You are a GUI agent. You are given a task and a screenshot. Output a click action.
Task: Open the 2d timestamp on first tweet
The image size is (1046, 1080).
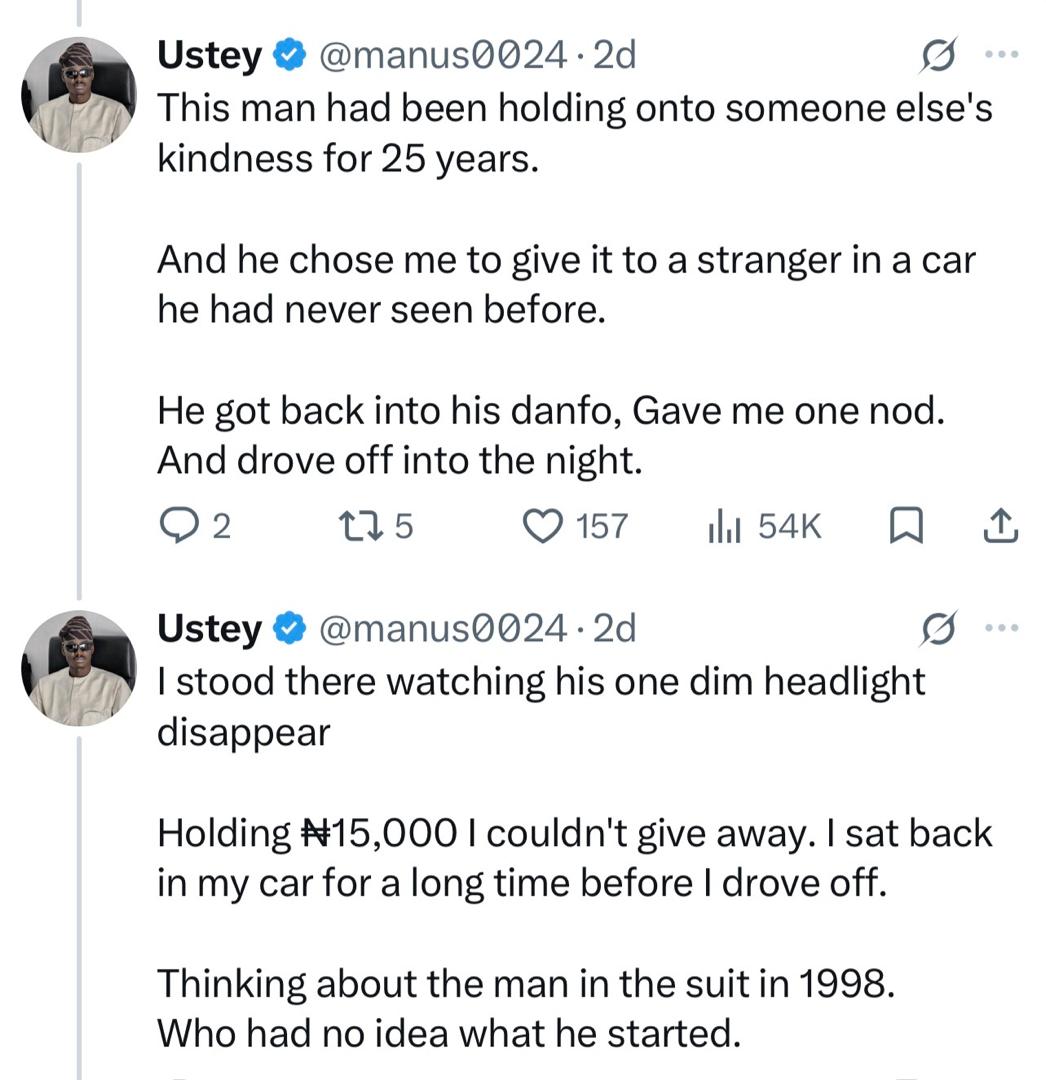[614, 55]
